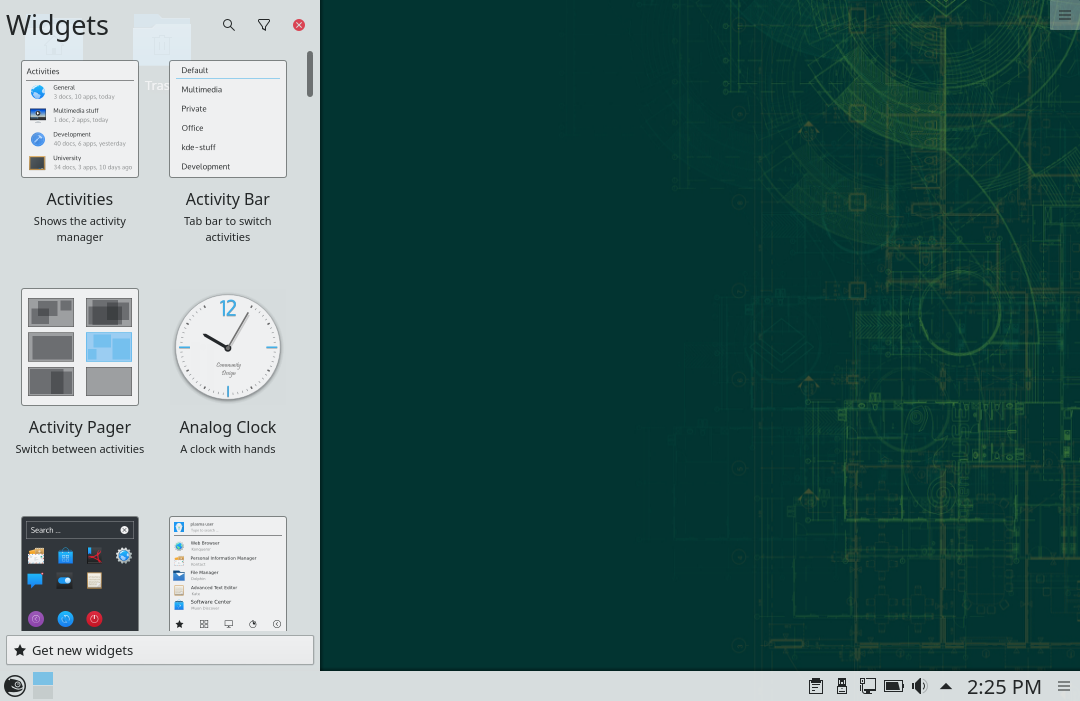Select the dark application dashboard widget preview

(80, 573)
